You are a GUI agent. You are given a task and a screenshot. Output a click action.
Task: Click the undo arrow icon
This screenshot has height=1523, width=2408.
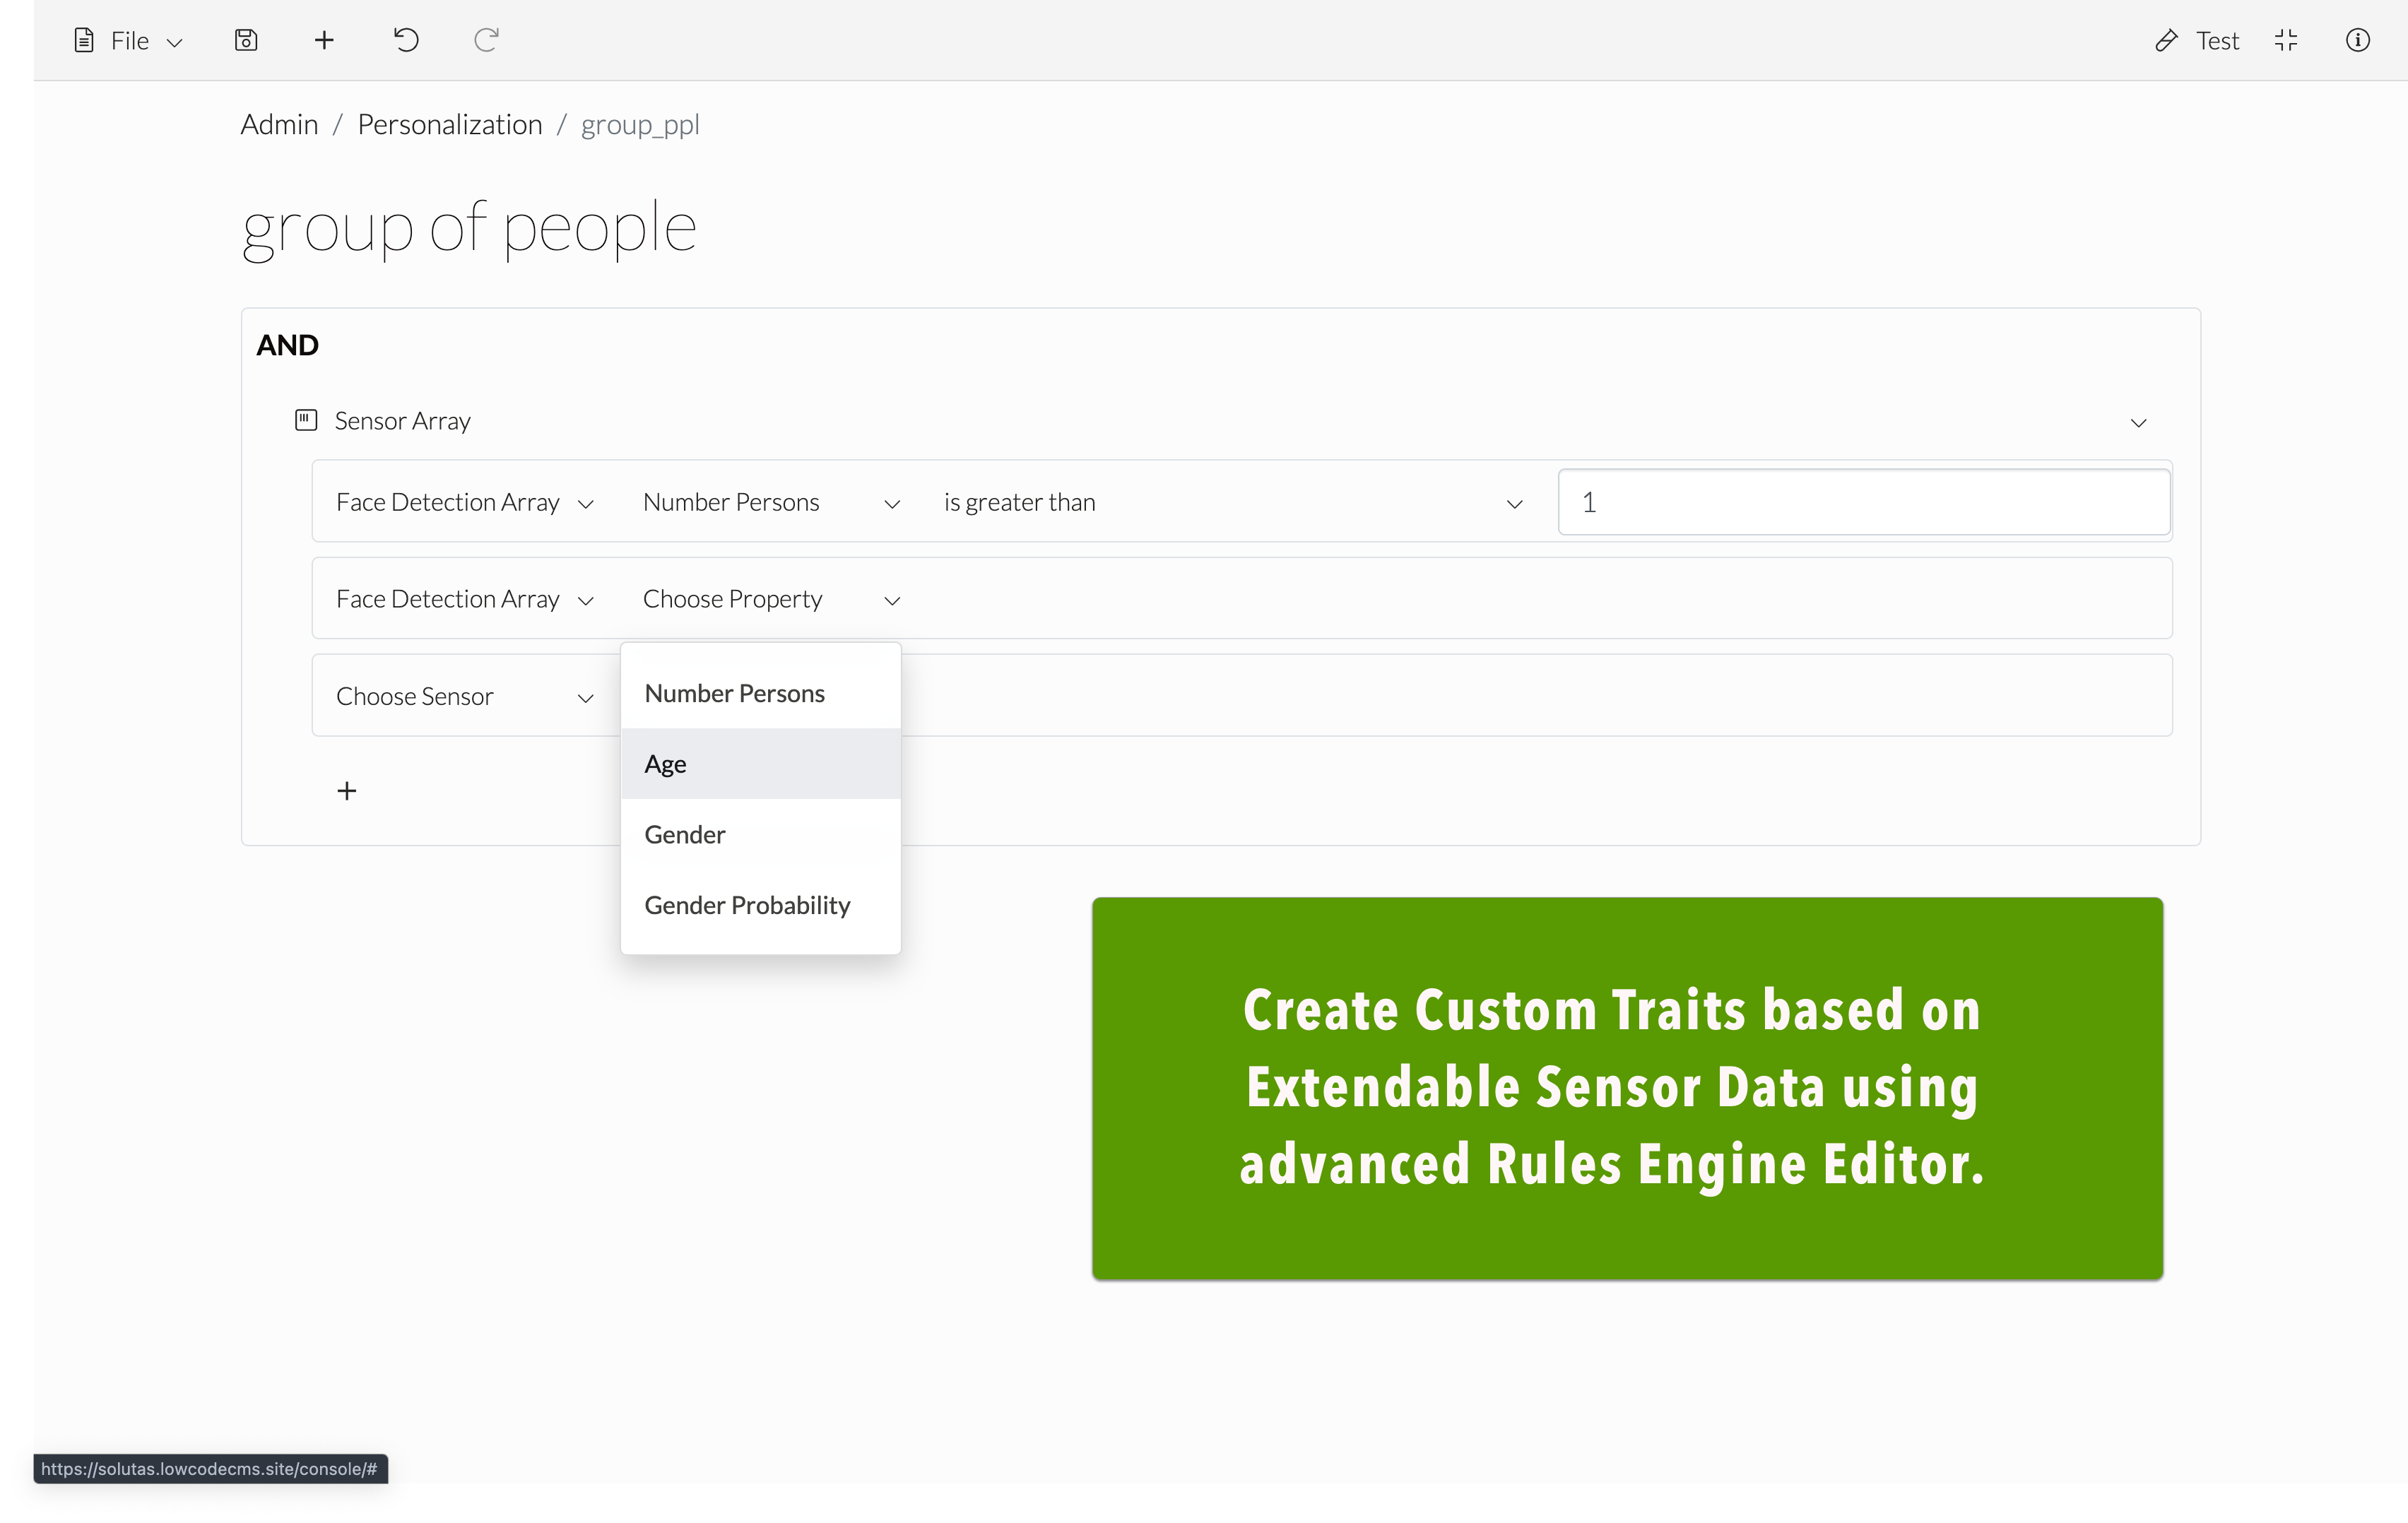(406, 40)
